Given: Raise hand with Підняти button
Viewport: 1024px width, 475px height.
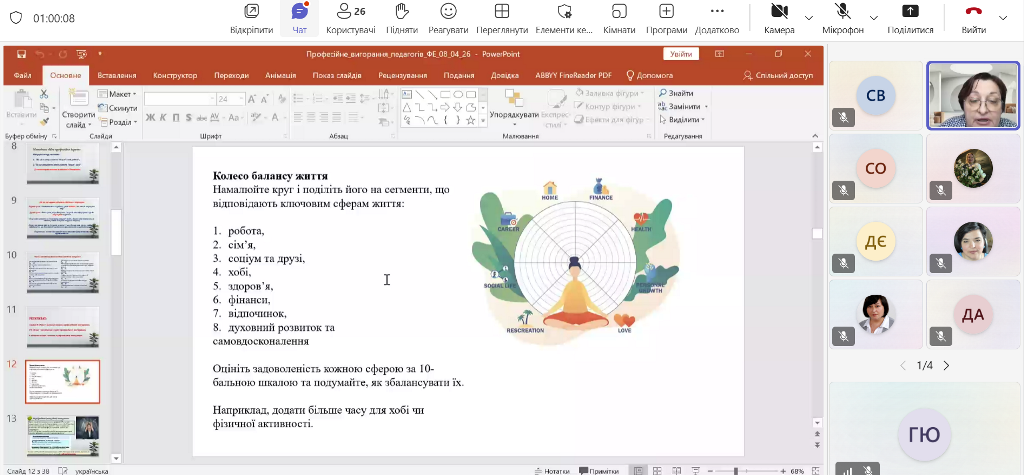Looking at the screenshot, I should point(401,17).
